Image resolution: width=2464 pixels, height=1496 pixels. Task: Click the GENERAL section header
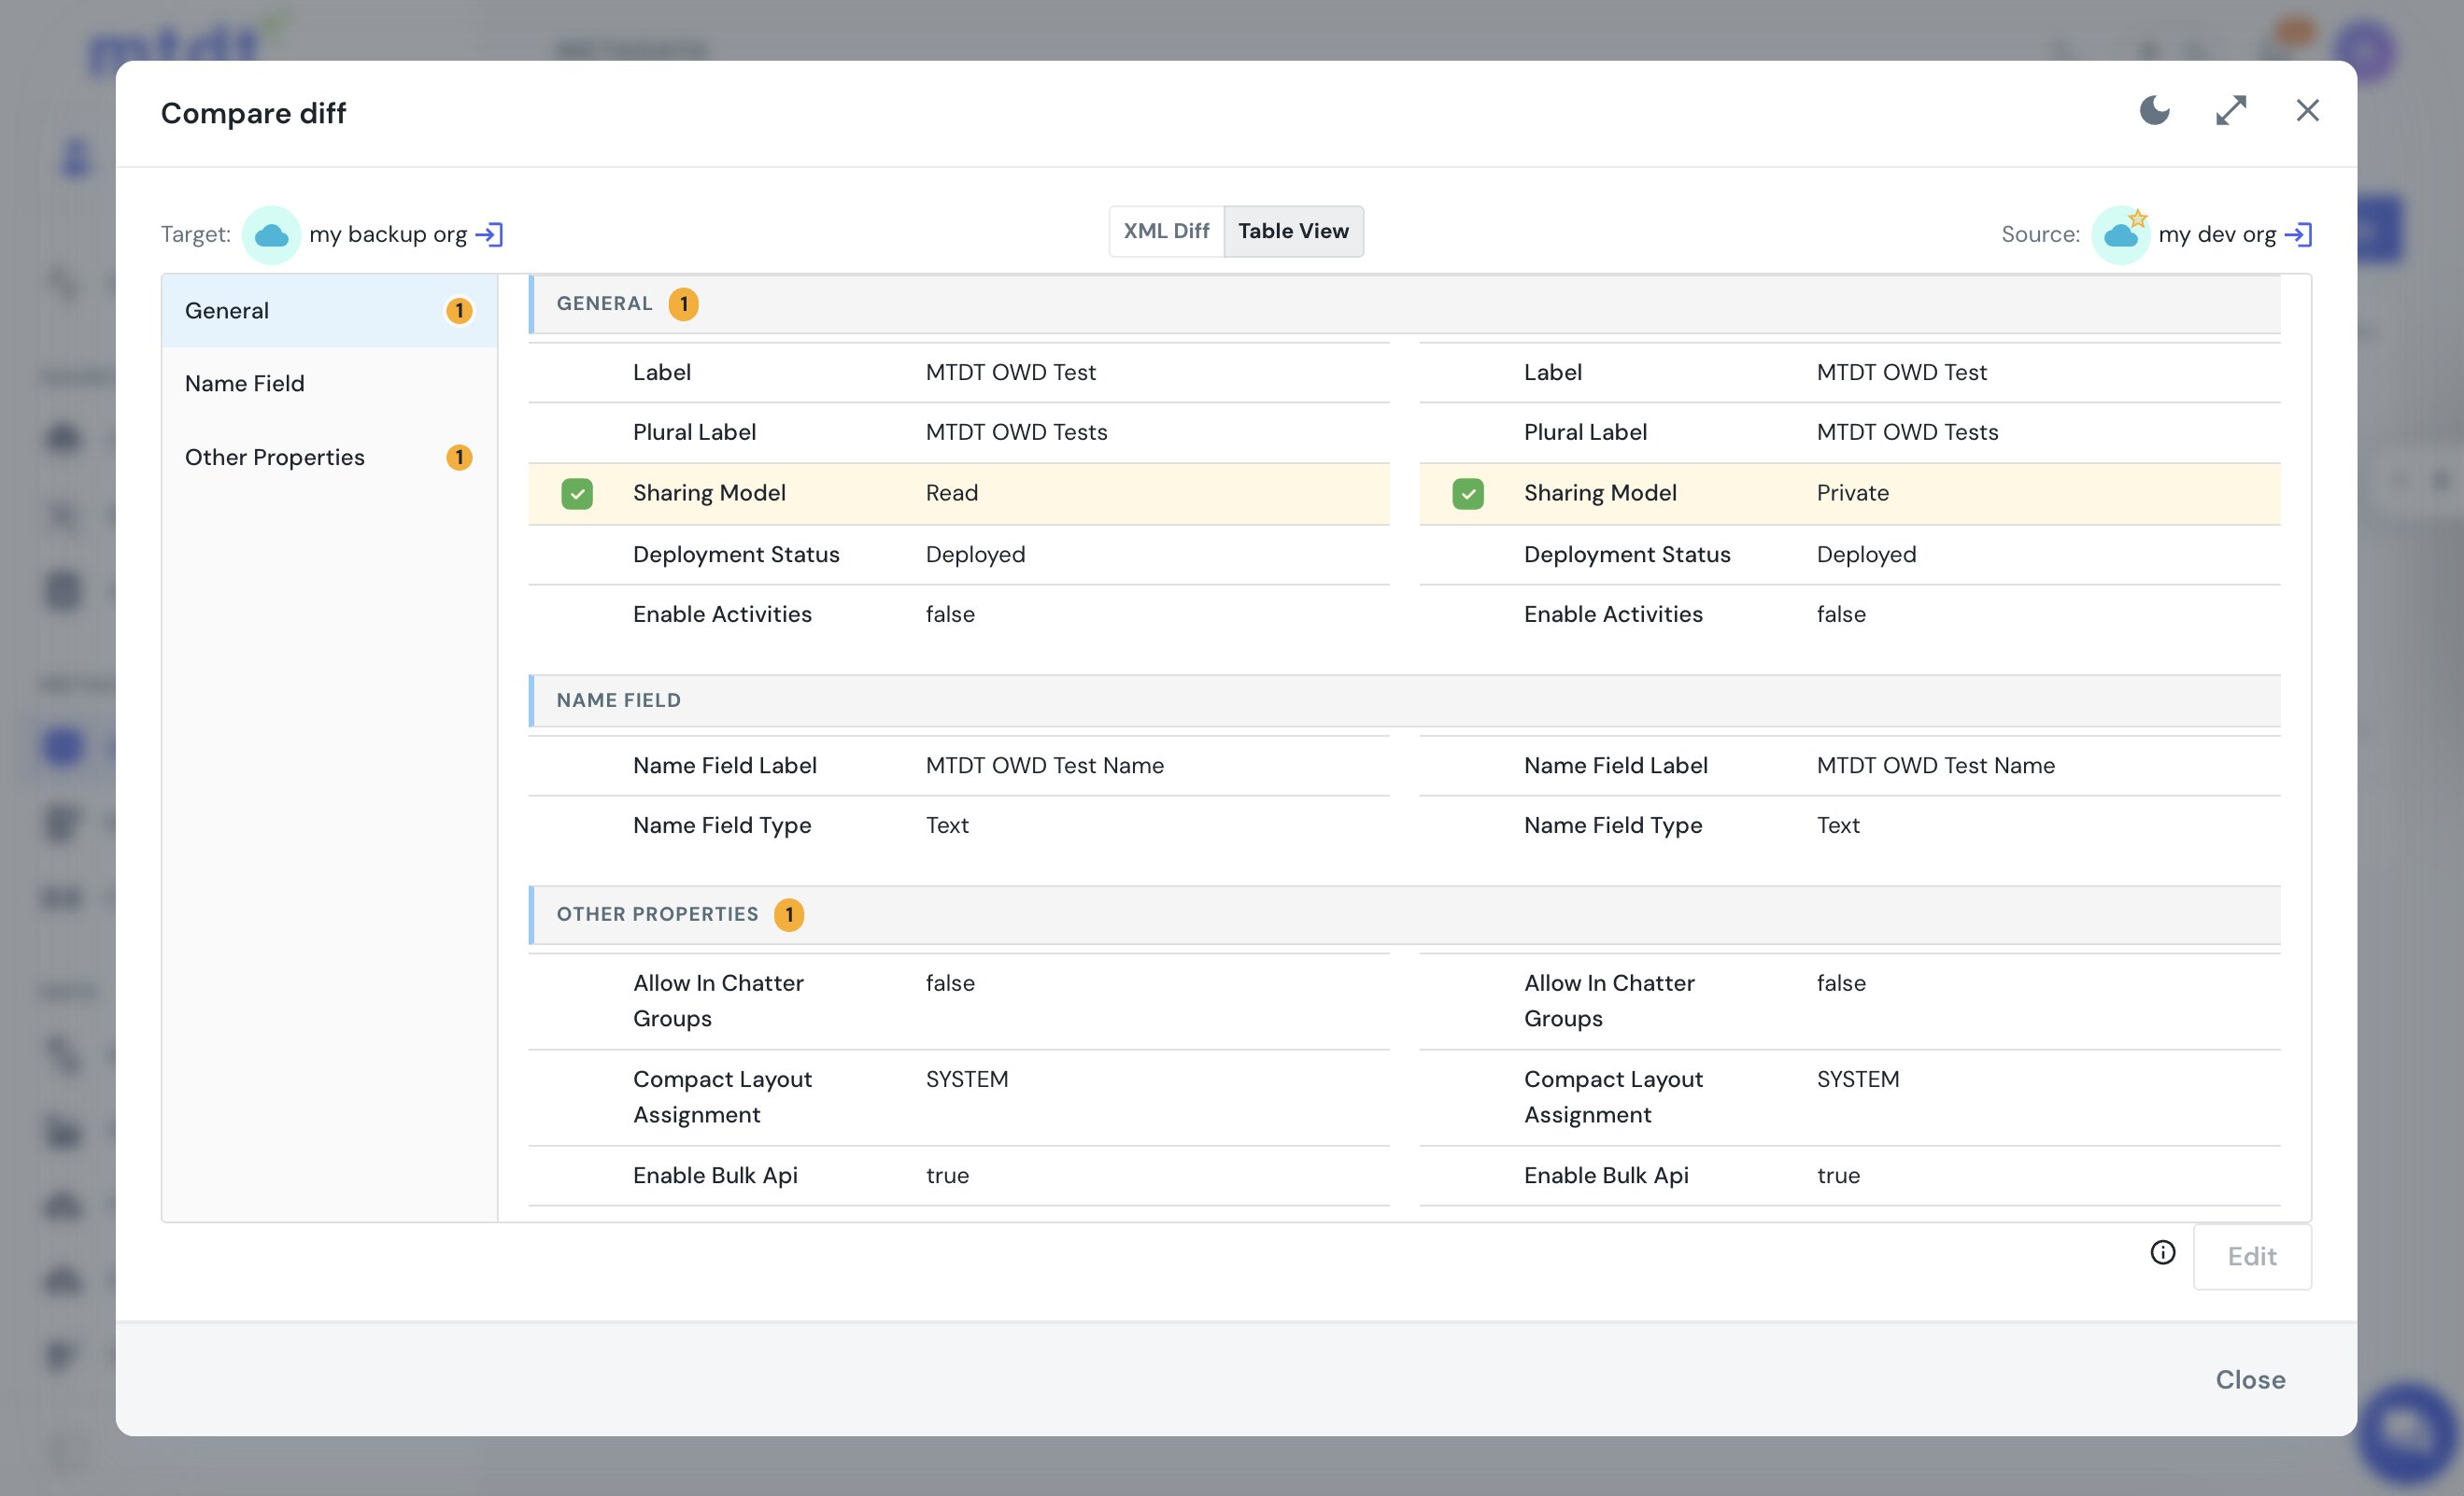1404,304
